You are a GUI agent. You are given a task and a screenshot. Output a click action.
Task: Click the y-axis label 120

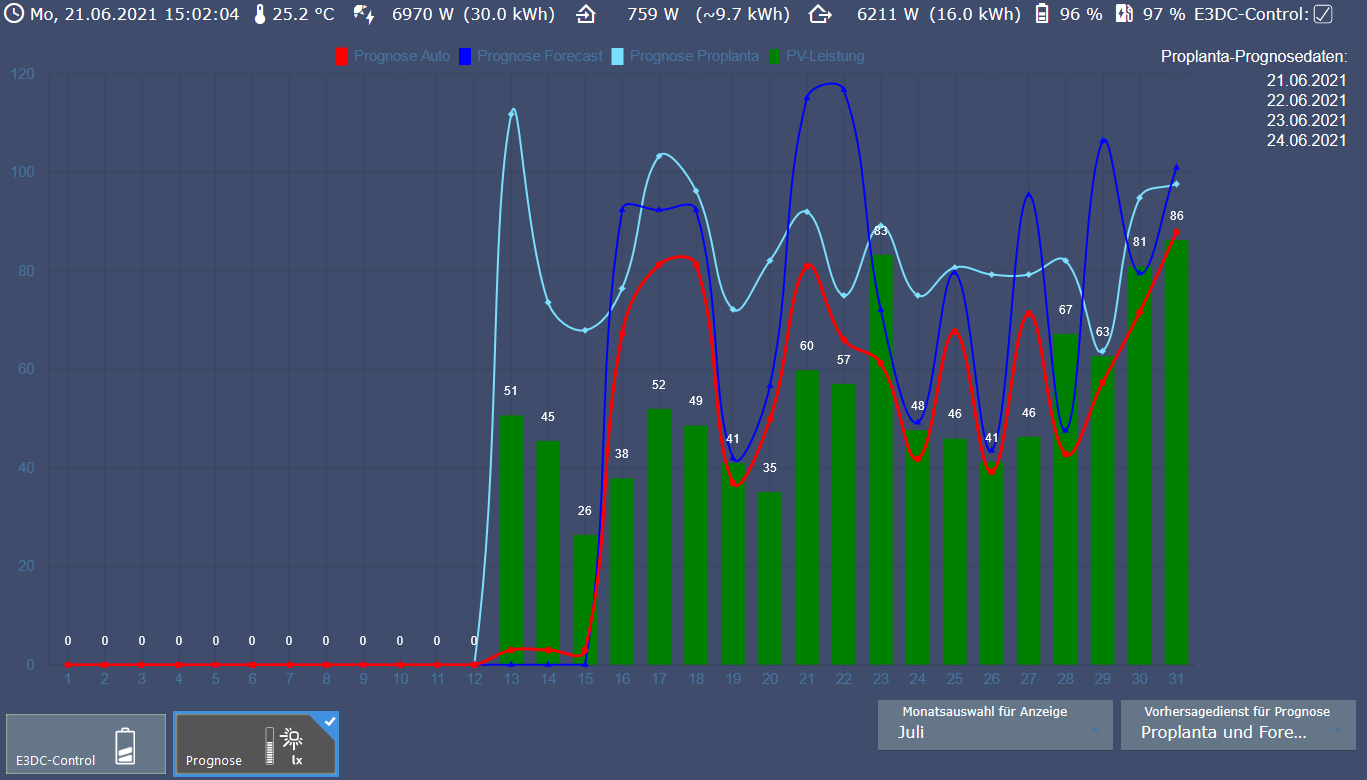pyautogui.click(x=24, y=74)
